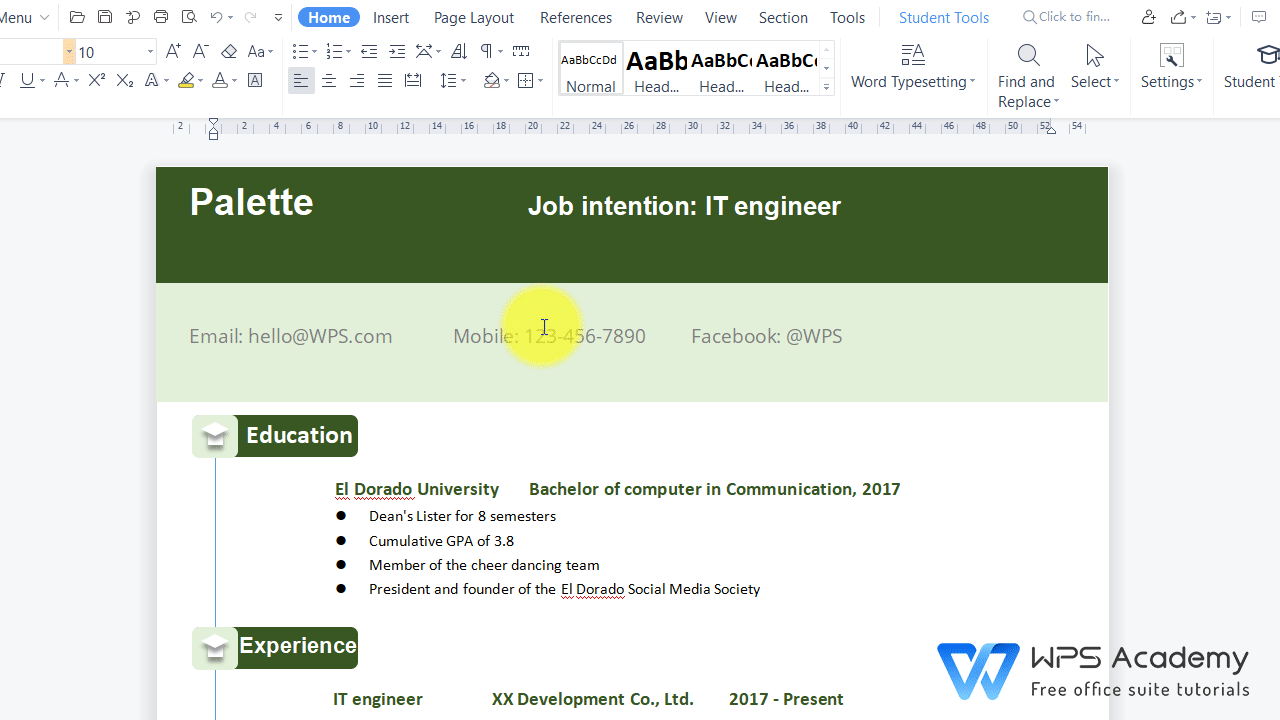The image size is (1280, 720).
Task: Click the comment bubble icon at top right
Action: 1259,17
